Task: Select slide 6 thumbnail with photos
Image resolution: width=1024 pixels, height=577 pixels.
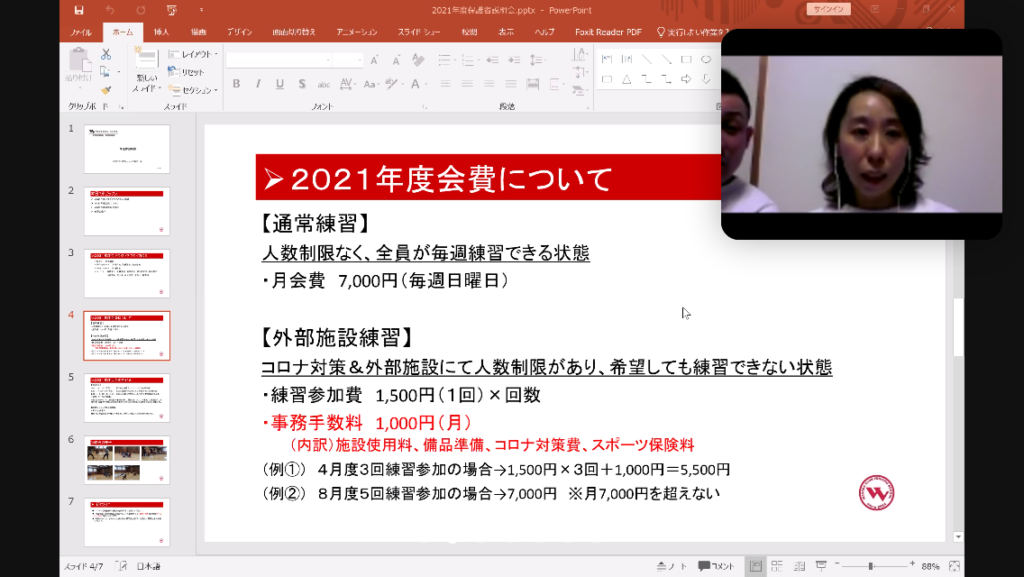Action: click(127, 459)
